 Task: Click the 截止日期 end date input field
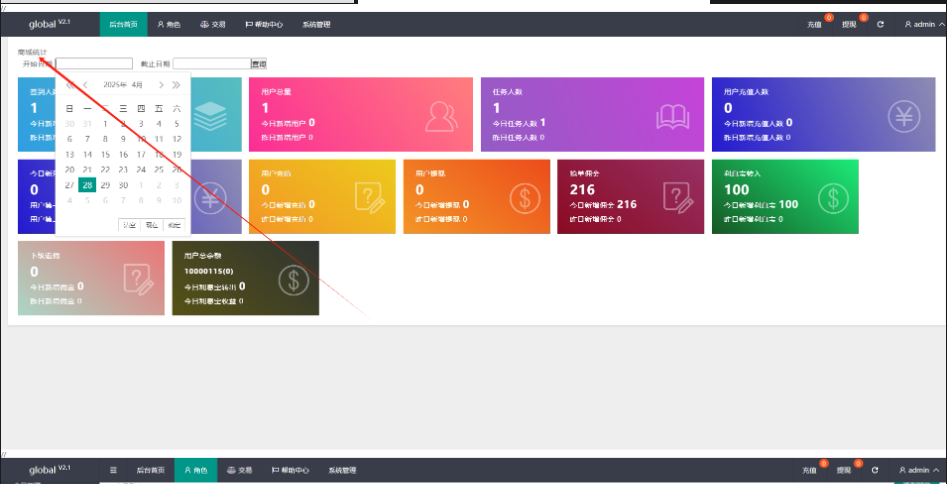pos(211,64)
